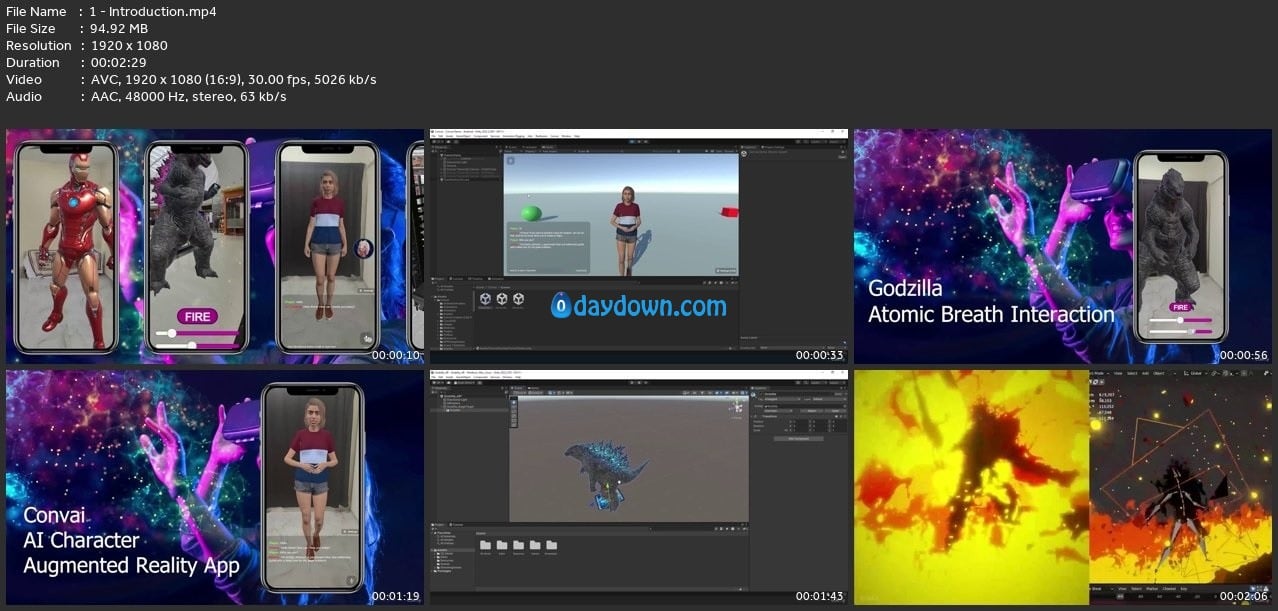The width and height of the screenshot is (1278, 611).
Task: Open the first folder icon in Godzilla project assets
Action: (485, 545)
